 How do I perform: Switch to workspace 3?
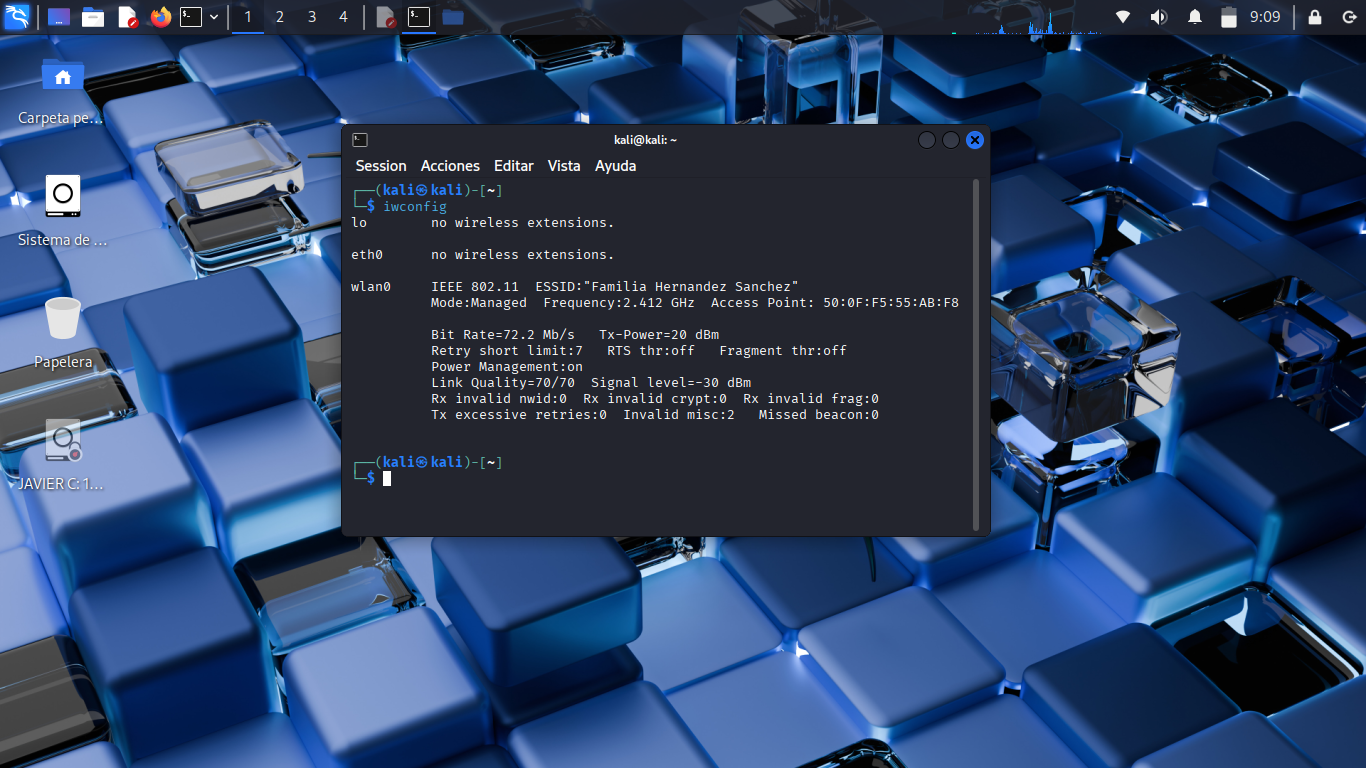312,17
